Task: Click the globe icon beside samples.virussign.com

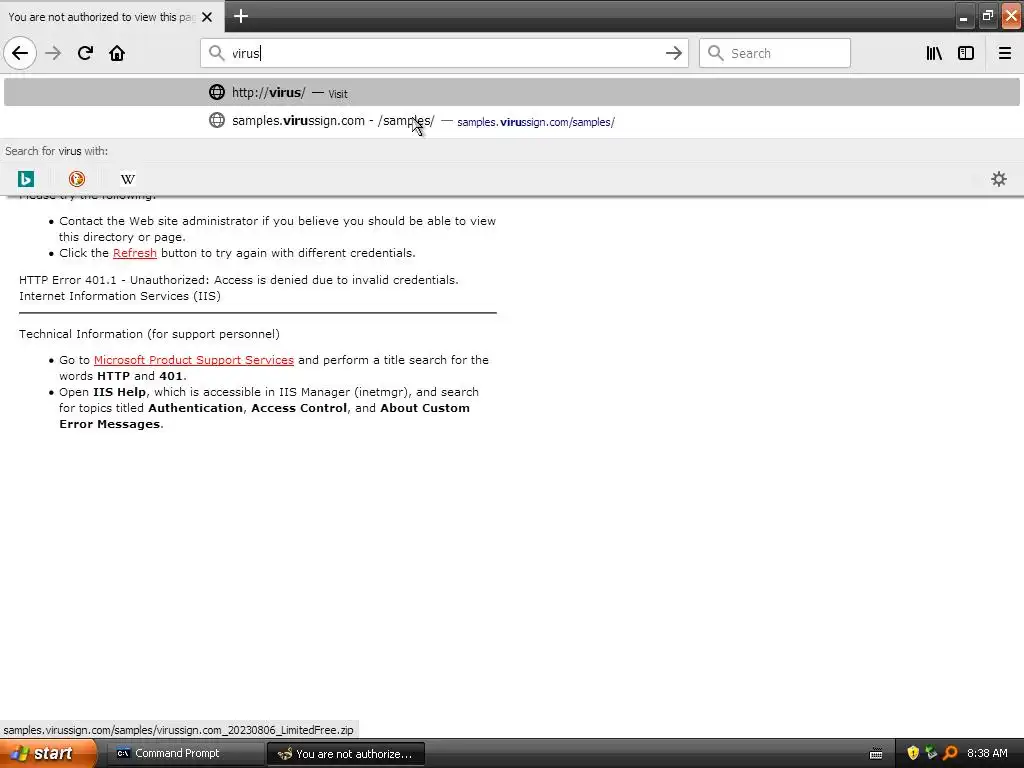Action: click(x=217, y=120)
